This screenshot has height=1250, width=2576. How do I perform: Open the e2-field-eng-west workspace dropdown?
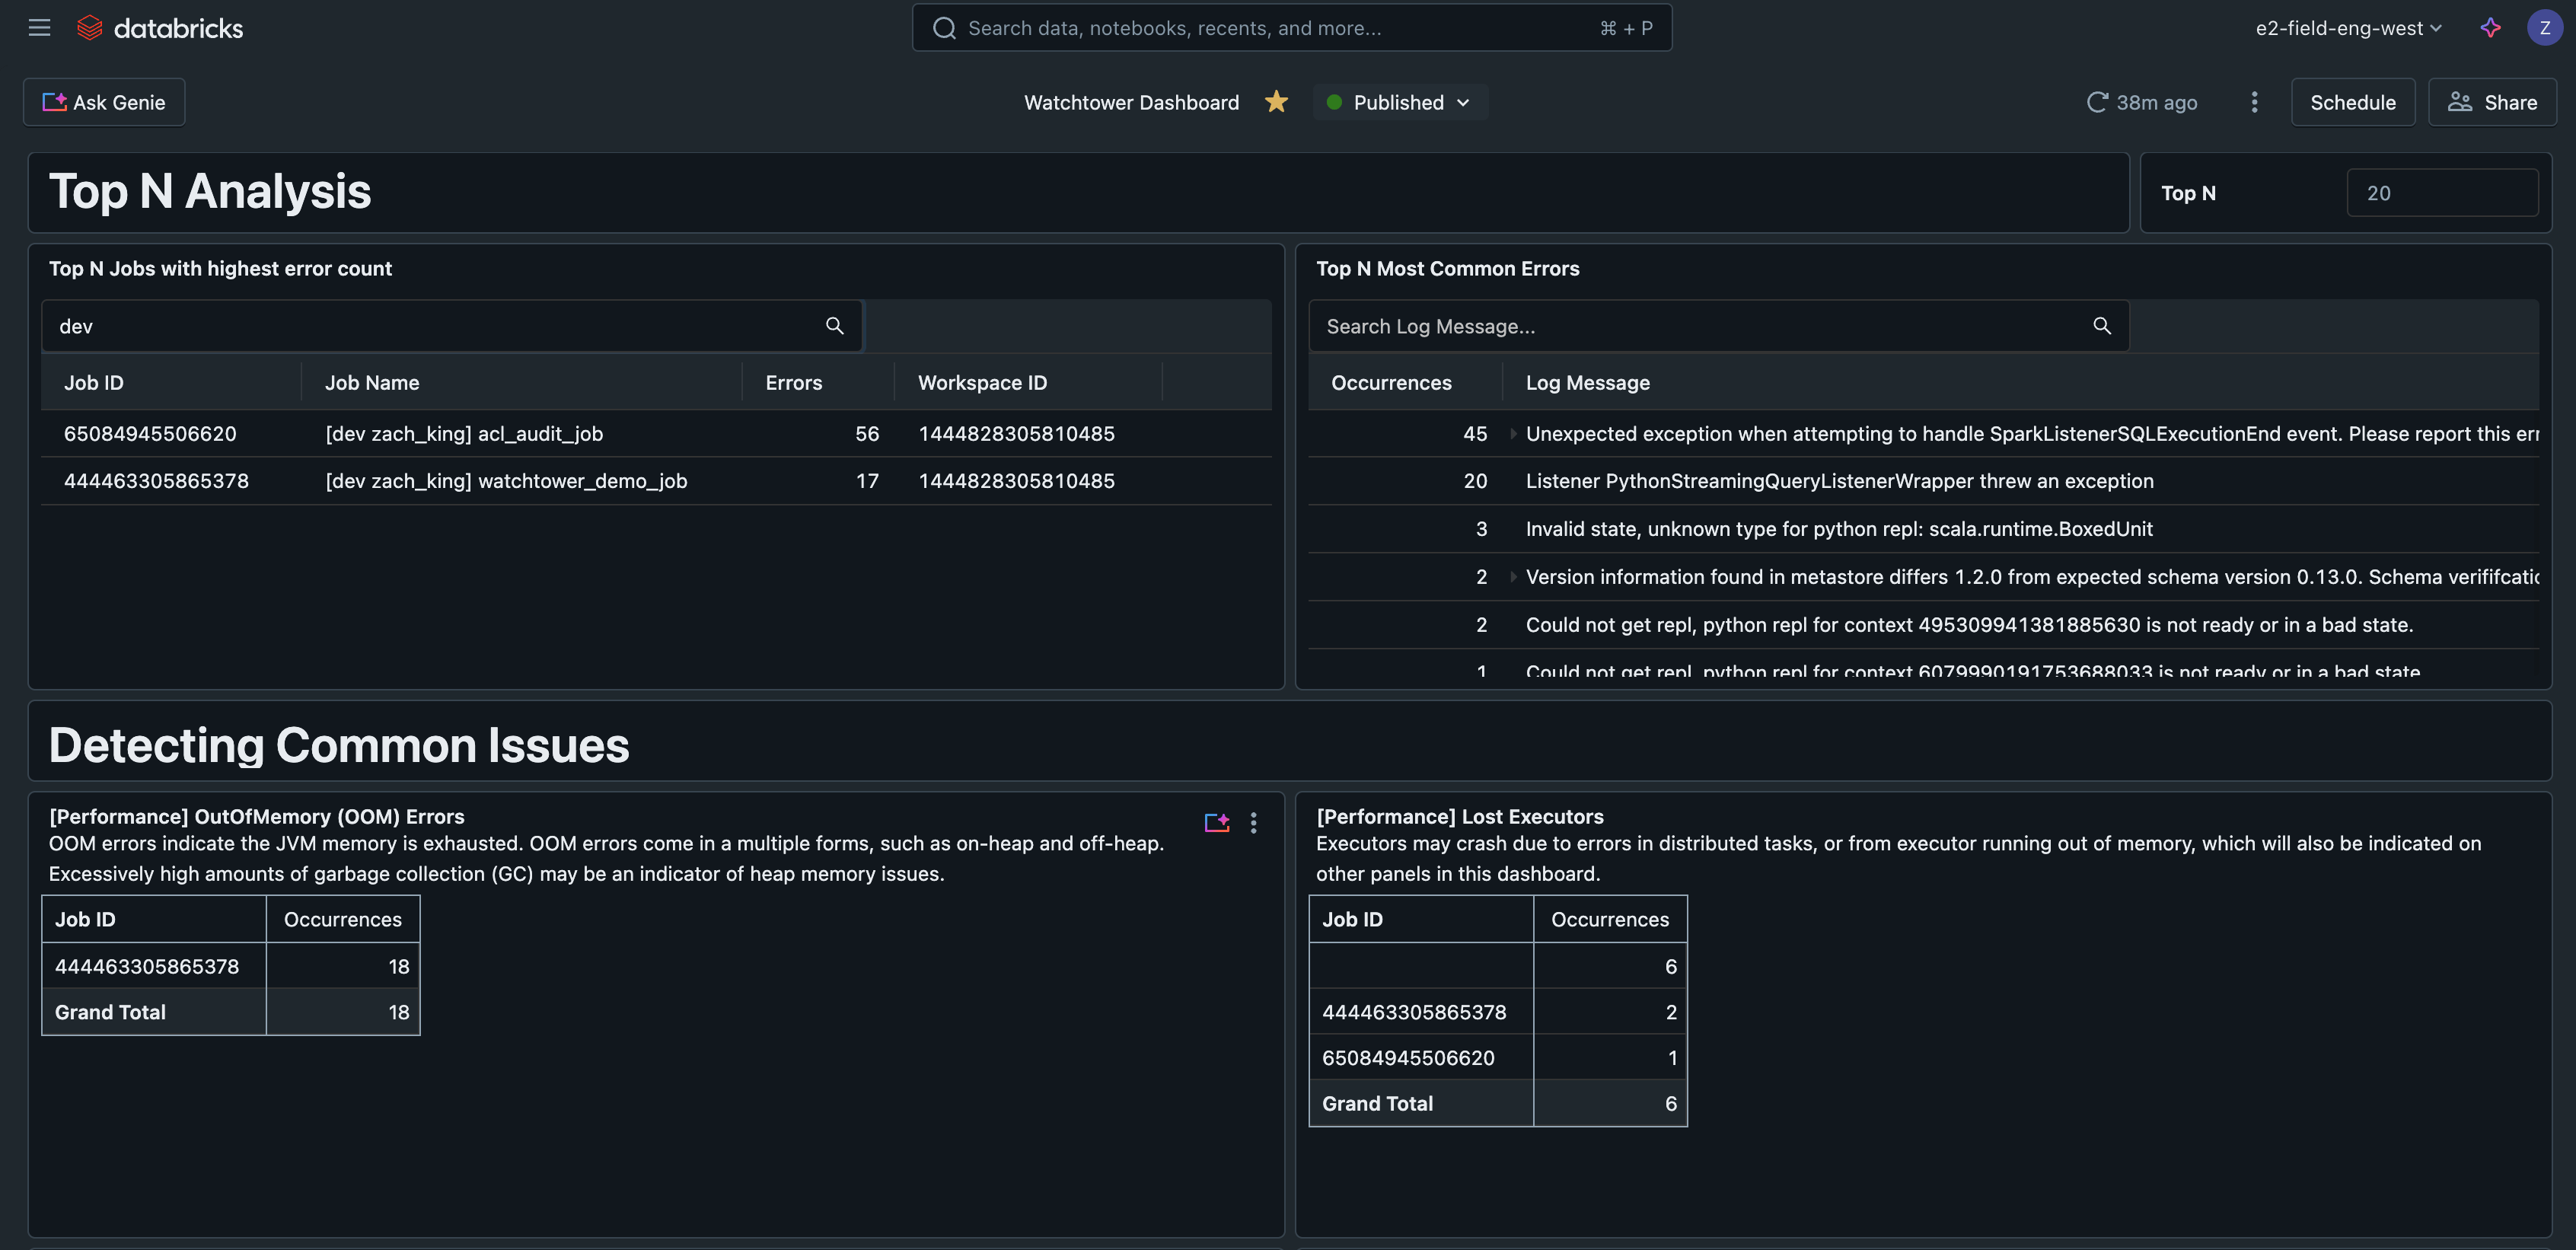point(2347,27)
